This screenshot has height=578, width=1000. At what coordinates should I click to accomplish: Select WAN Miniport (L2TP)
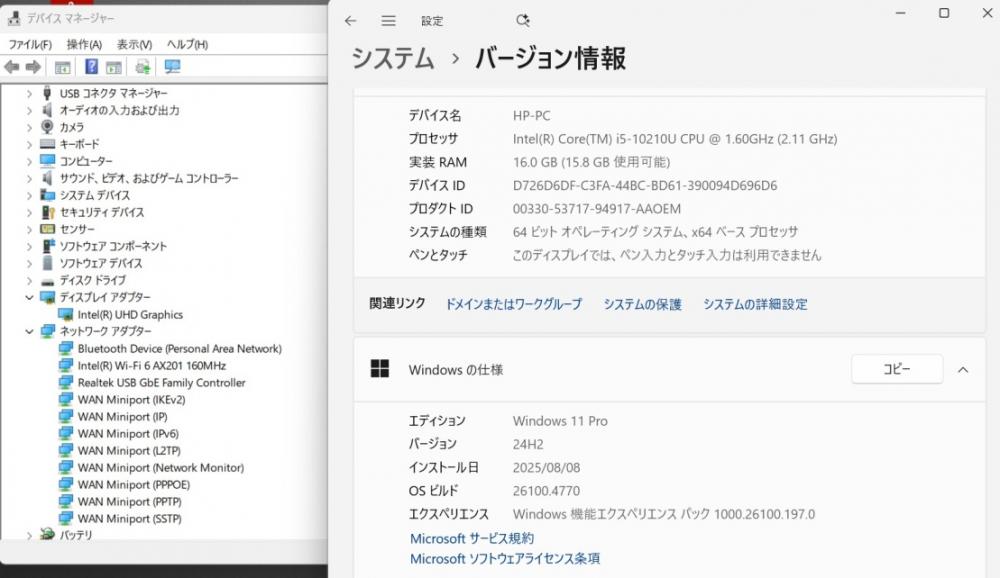click(x=129, y=450)
